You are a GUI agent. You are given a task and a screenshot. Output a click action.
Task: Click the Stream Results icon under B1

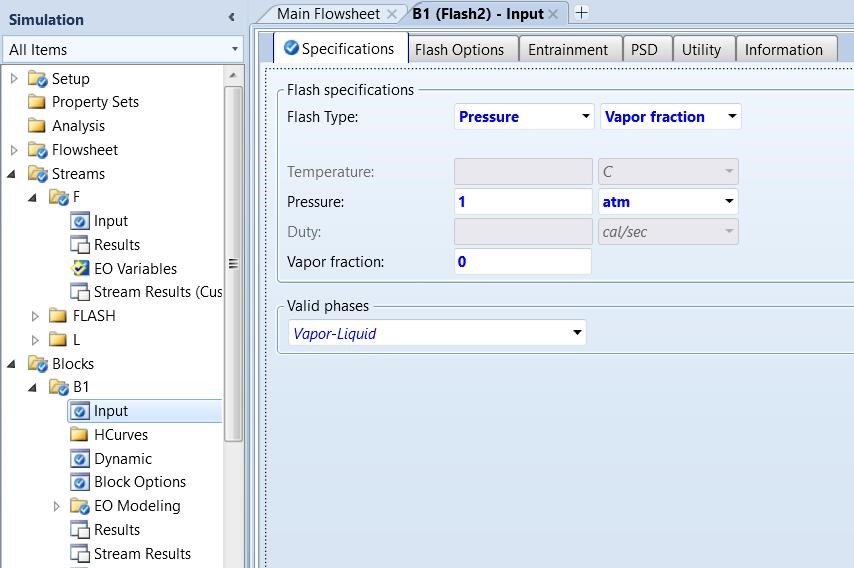(x=80, y=554)
